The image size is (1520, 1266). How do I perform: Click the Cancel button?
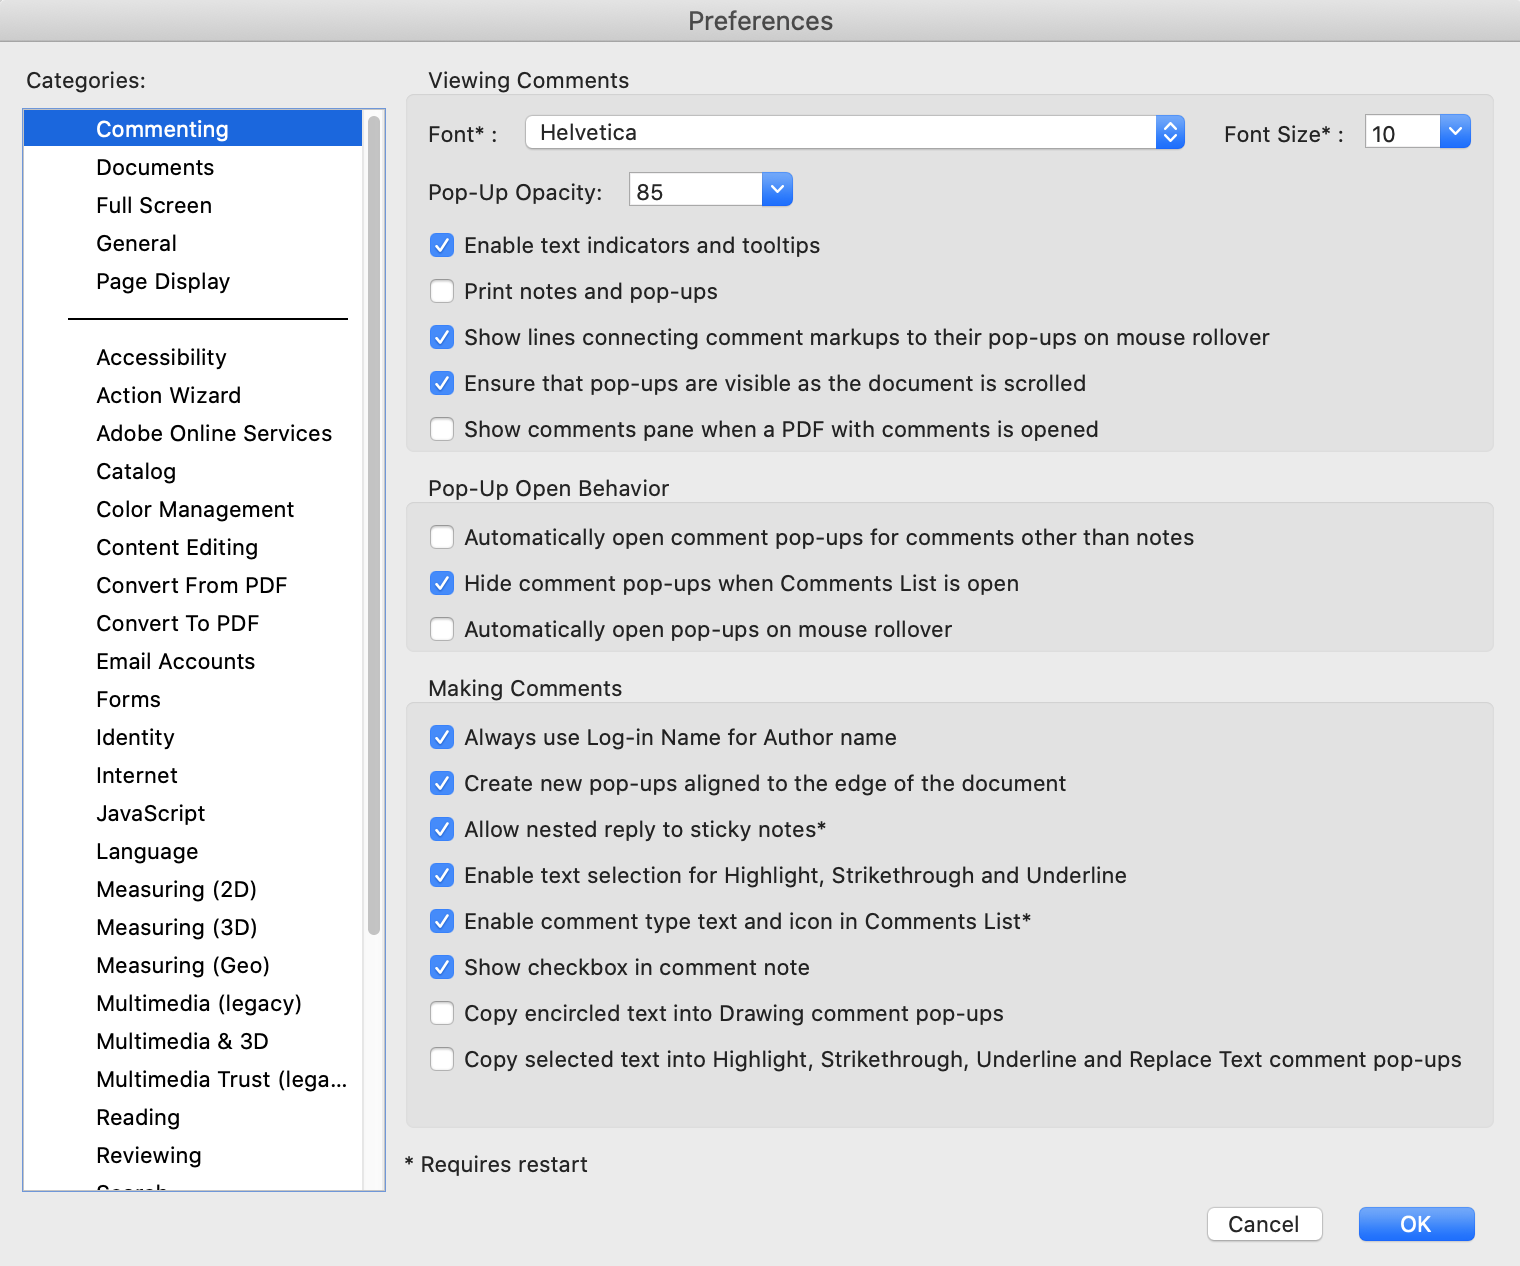1264,1224
